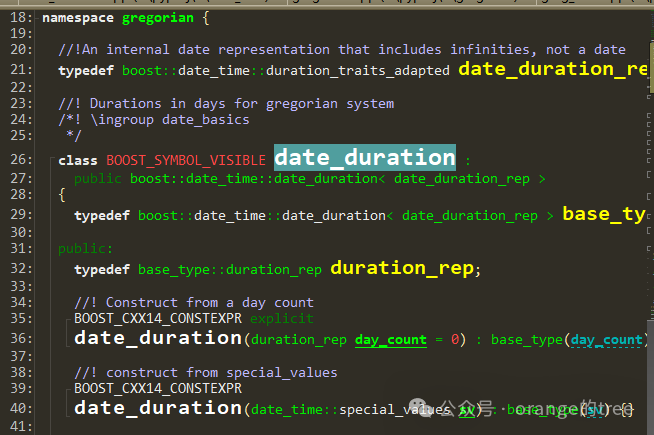Viewport: 654px width, 435px height.
Task: Click the large yellow 'duration_rep' name on line 32
Action: (402, 268)
